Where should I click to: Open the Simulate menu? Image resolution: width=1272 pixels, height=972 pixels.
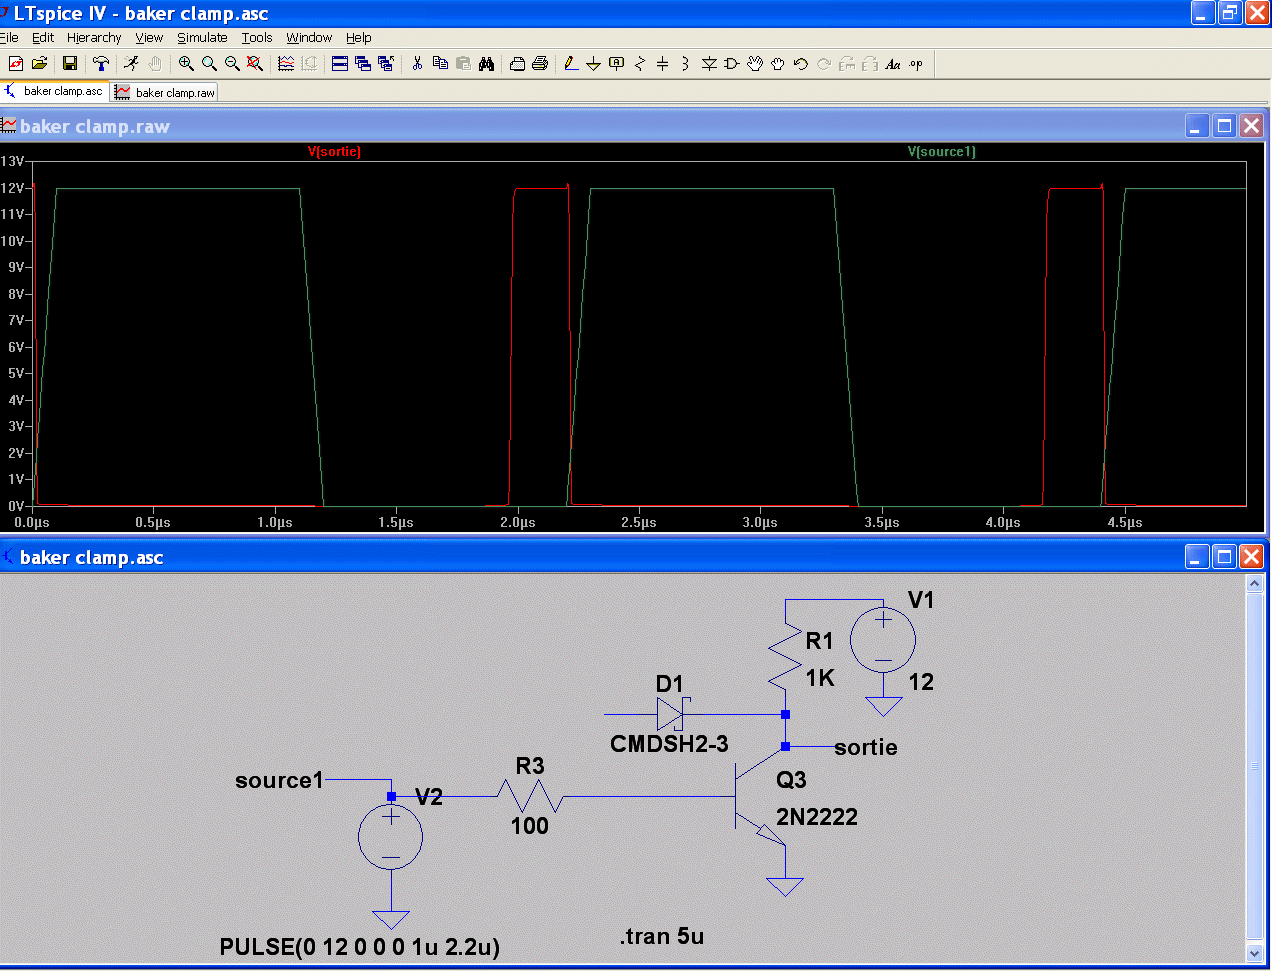click(202, 38)
